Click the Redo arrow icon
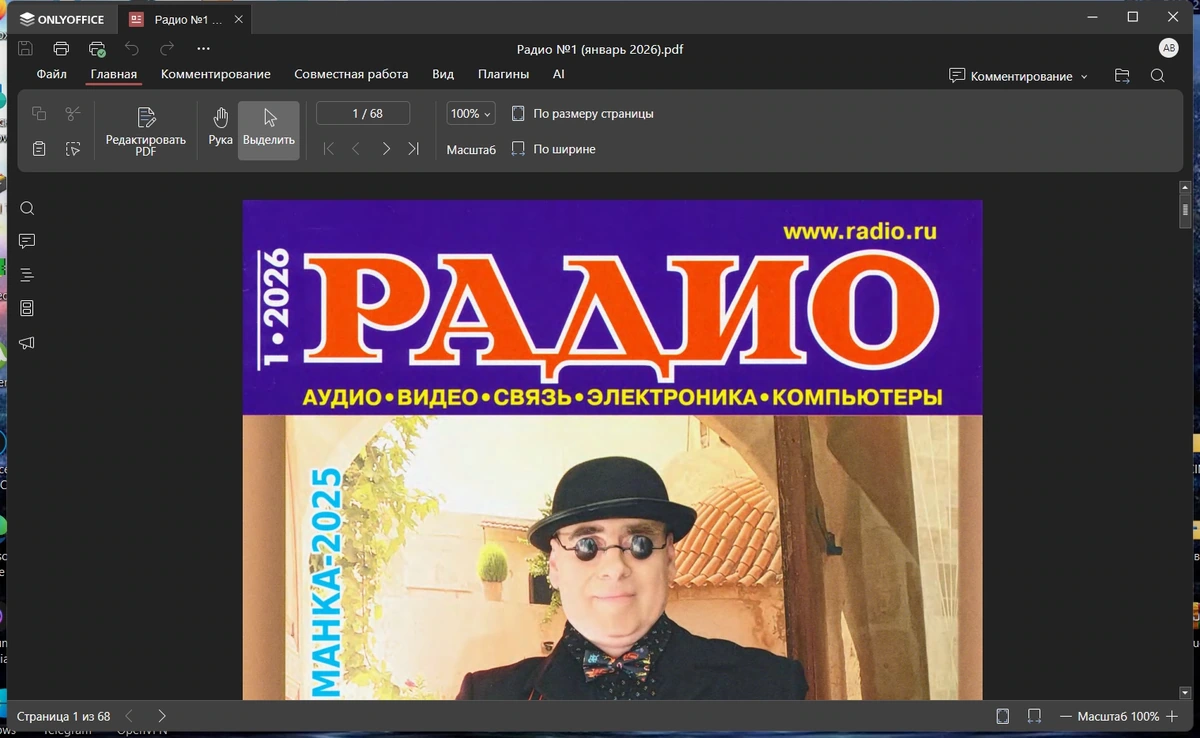The width and height of the screenshot is (1200, 738). [x=167, y=48]
